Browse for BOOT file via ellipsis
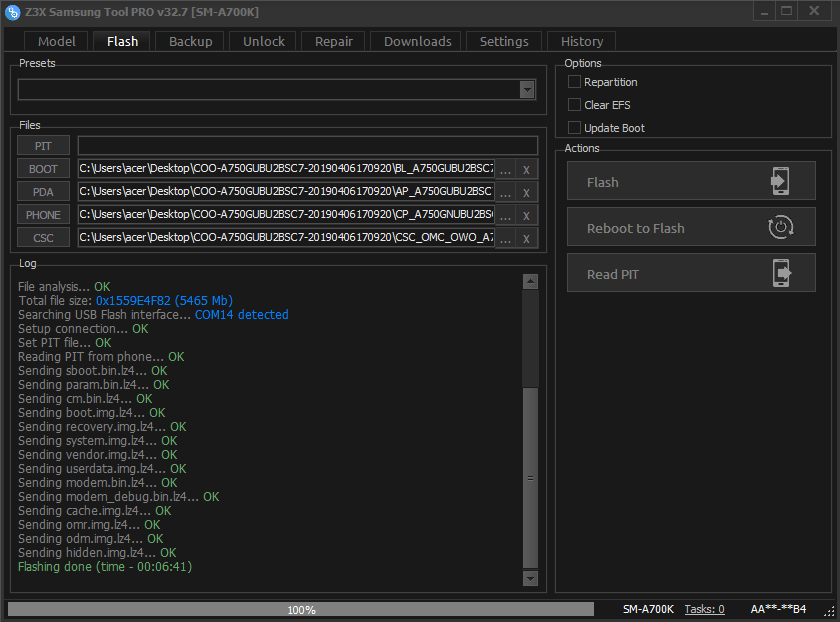 [505, 169]
